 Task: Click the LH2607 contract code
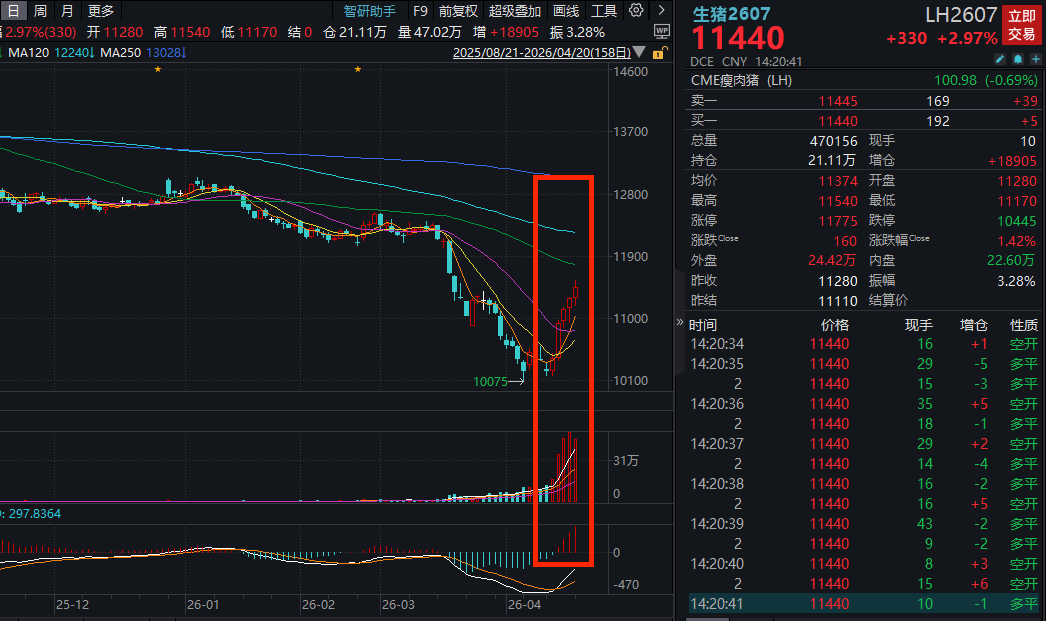coord(961,15)
